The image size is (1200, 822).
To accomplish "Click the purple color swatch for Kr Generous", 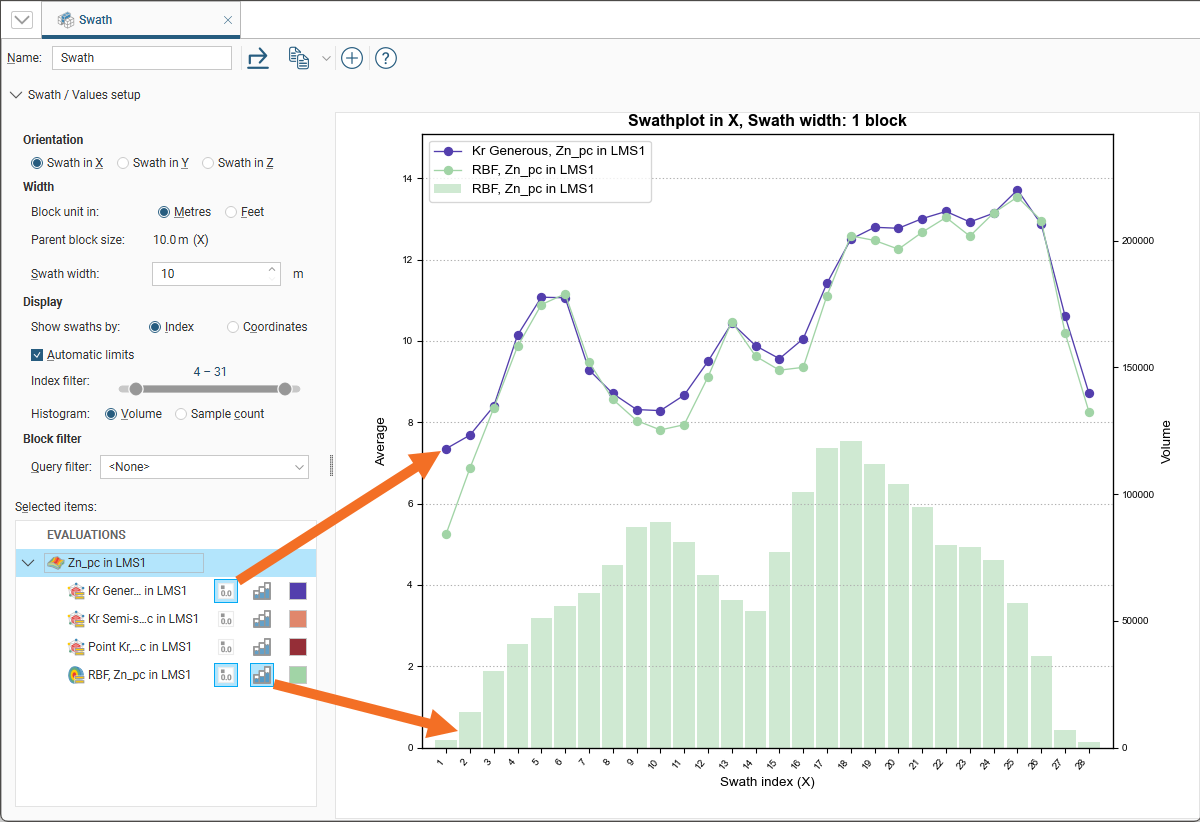I will (298, 591).
